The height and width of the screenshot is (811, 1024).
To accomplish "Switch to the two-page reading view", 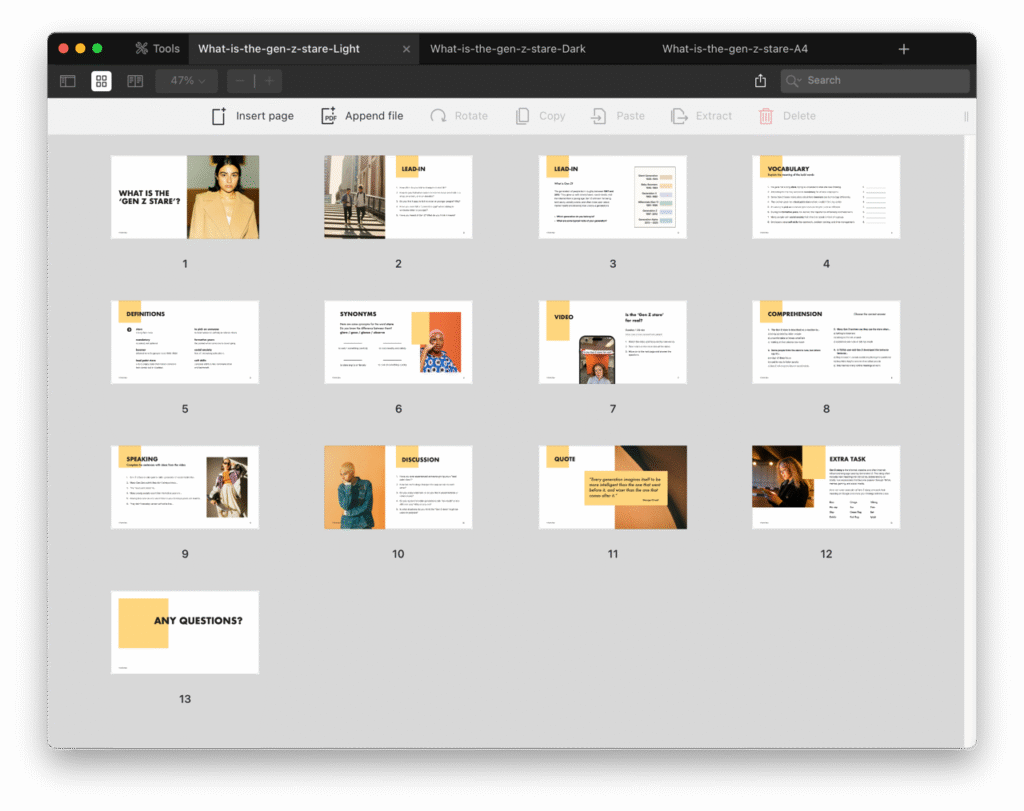I will tap(135, 81).
